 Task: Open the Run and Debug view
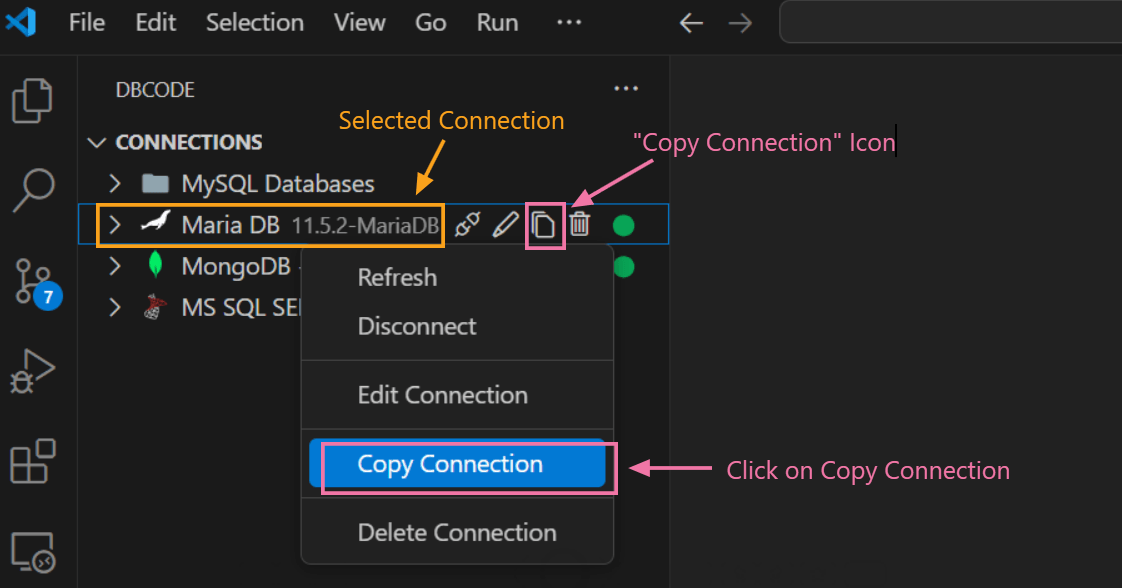(32, 371)
